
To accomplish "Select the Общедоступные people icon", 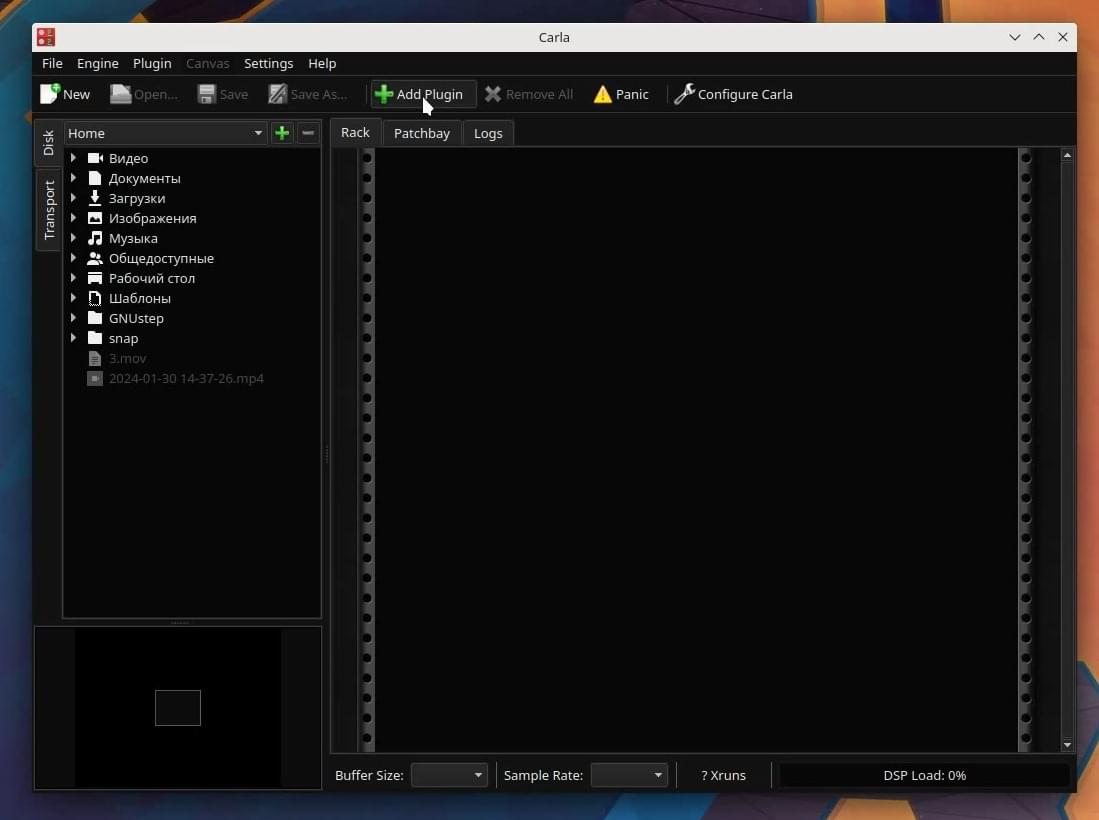I will coord(95,258).
